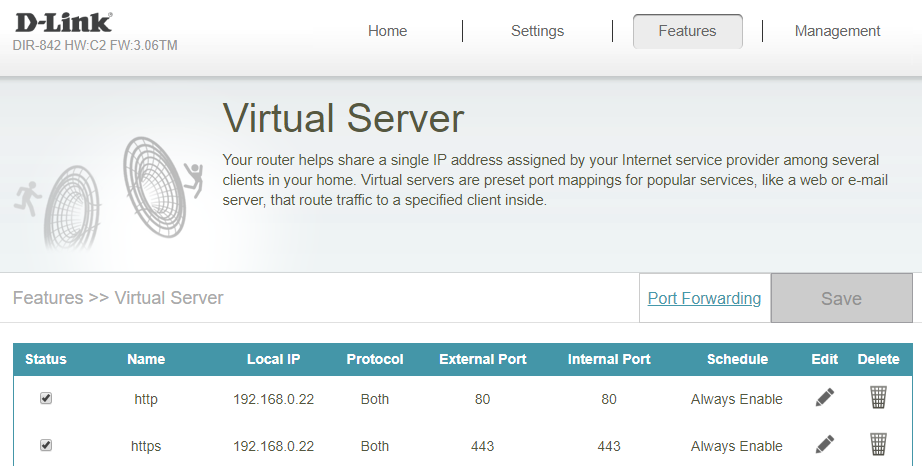
Task: Select the Features tab
Action: click(687, 31)
